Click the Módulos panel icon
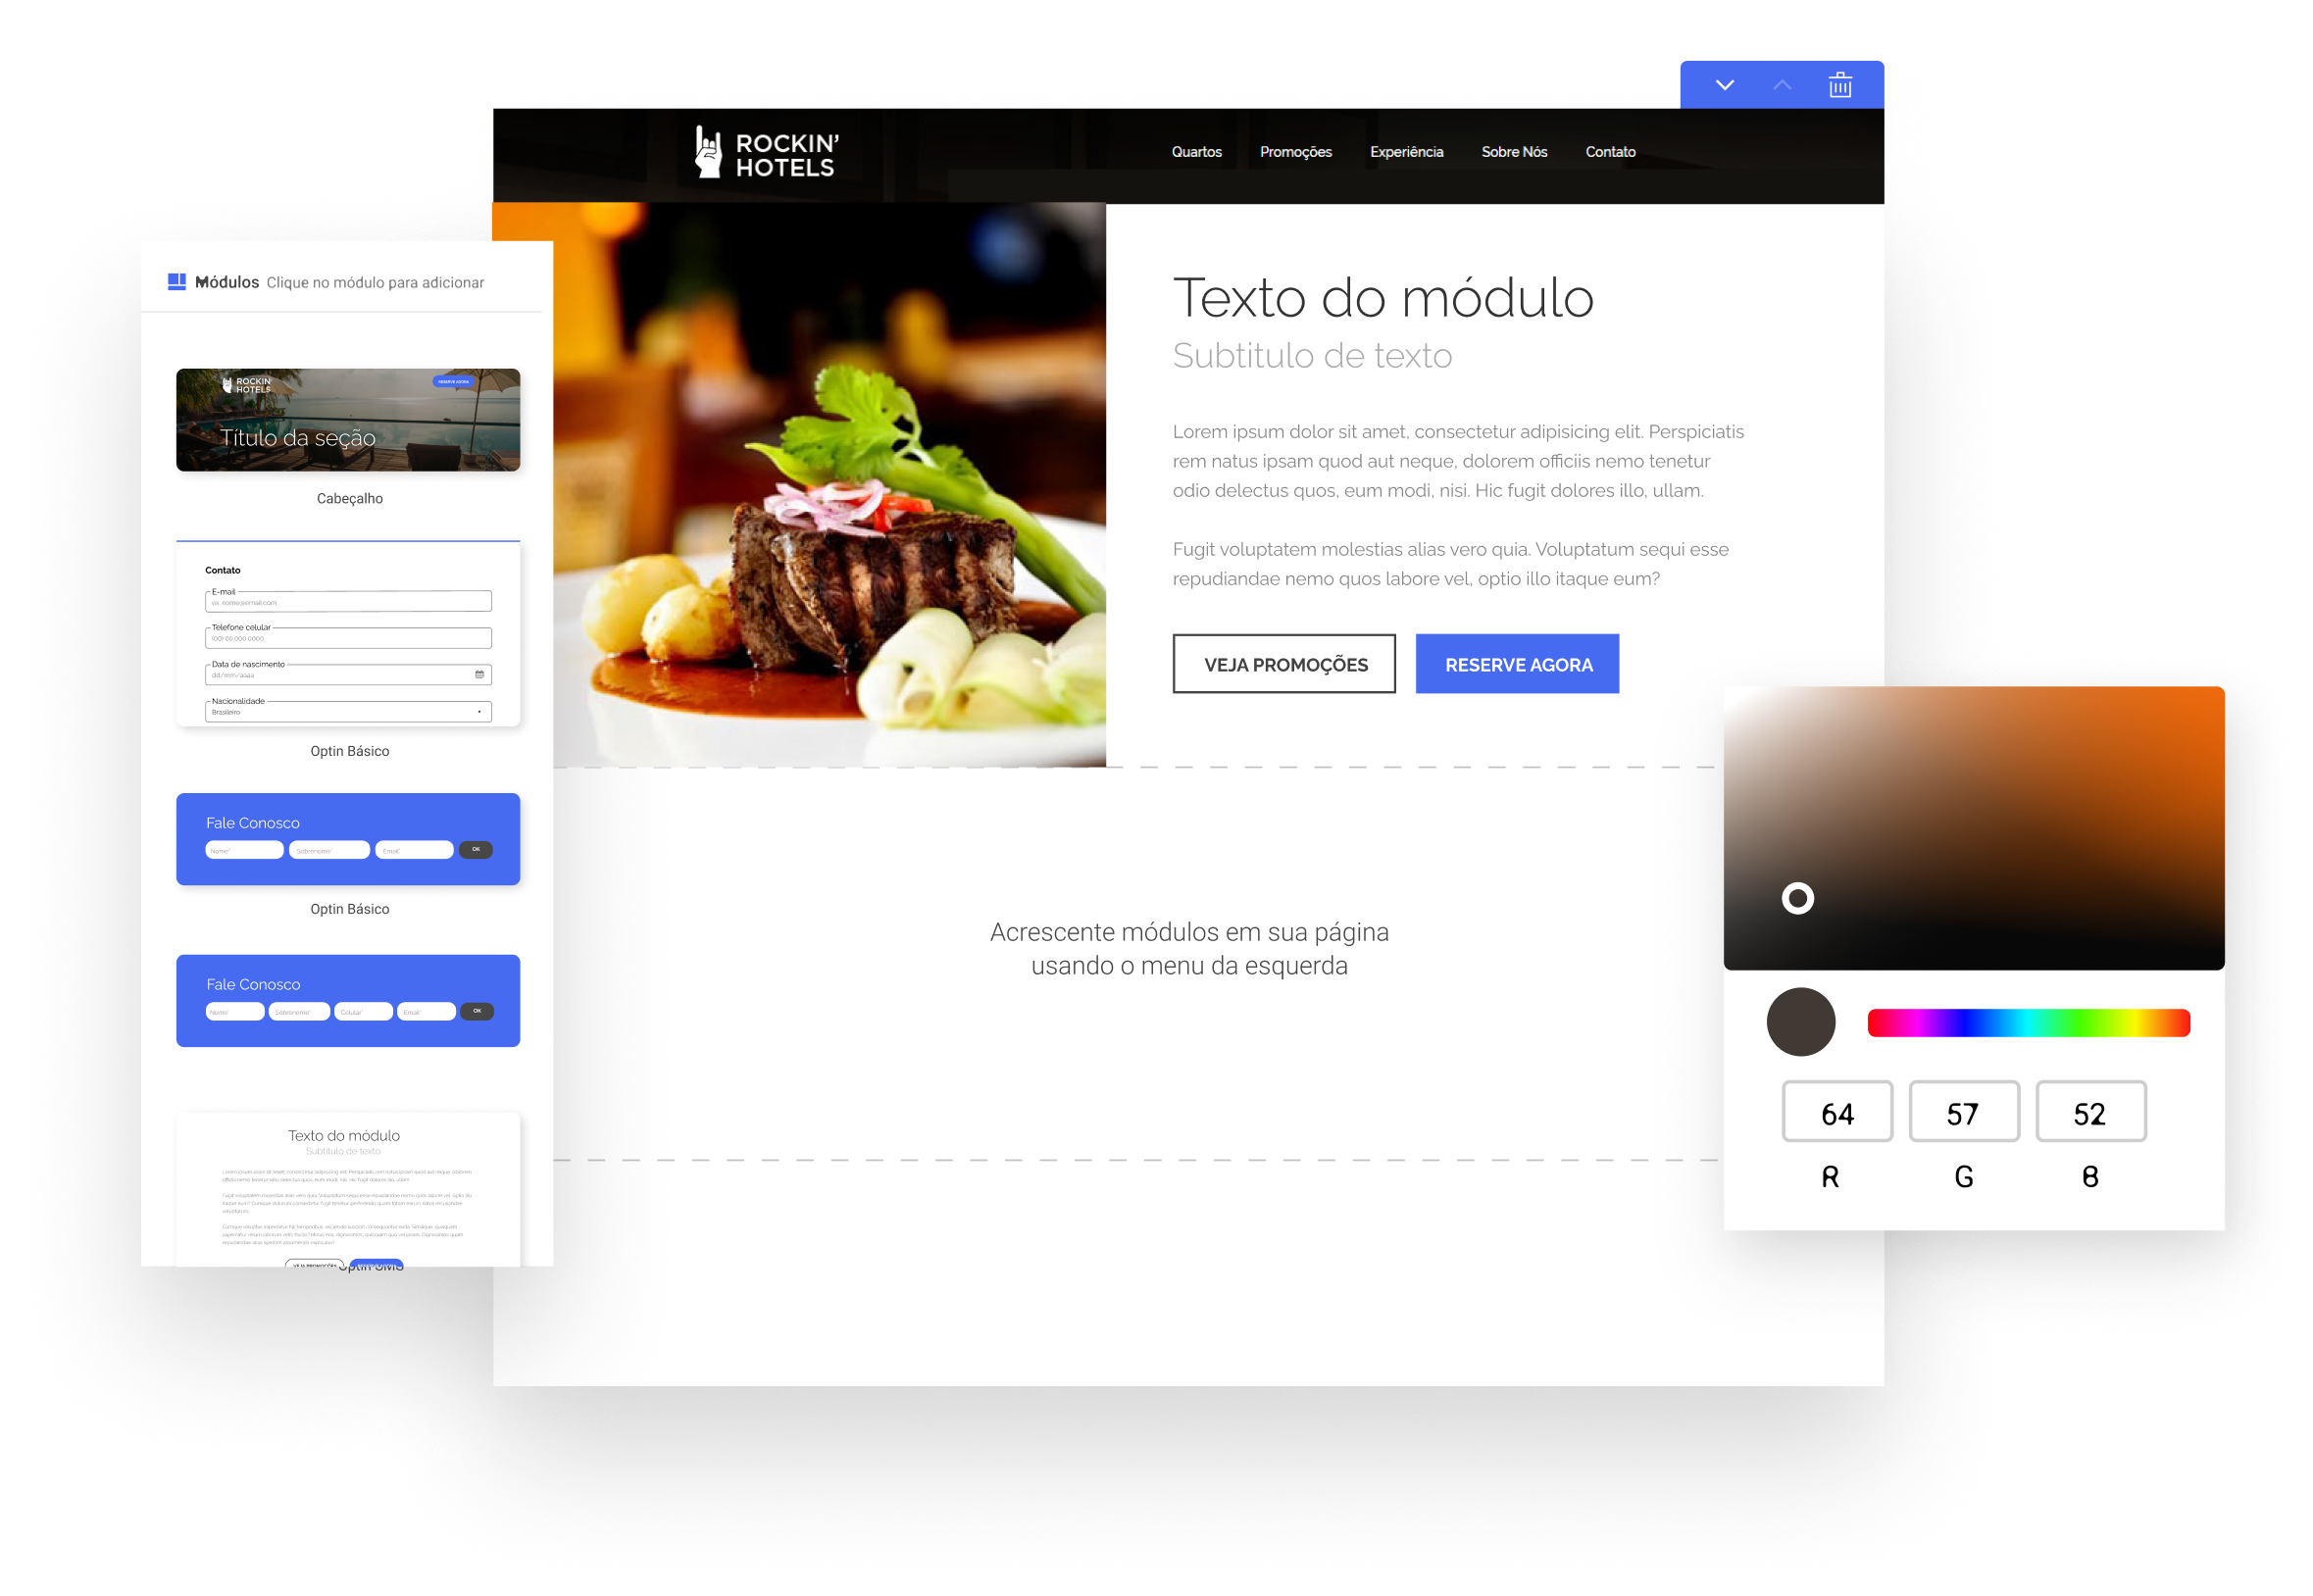 (174, 281)
